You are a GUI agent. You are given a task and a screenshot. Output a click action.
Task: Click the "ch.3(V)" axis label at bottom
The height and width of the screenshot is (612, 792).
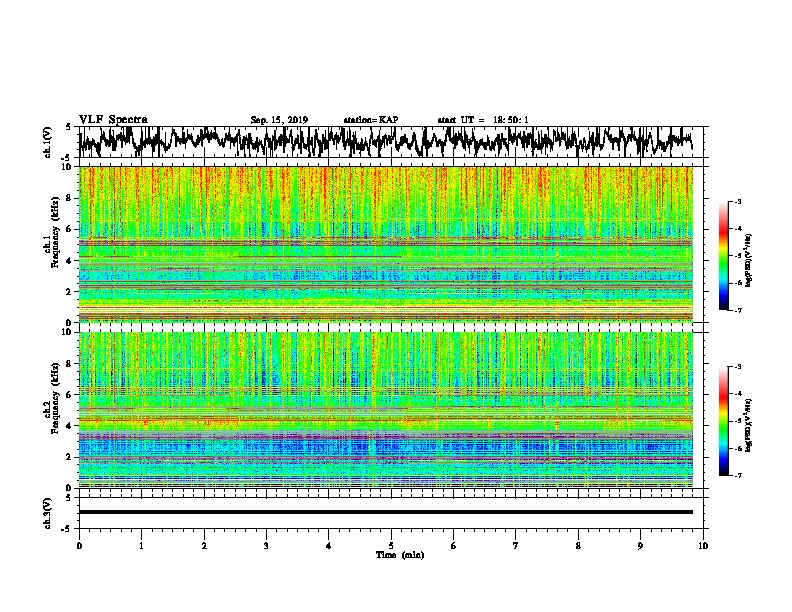pyautogui.click(x=48, y=514)
